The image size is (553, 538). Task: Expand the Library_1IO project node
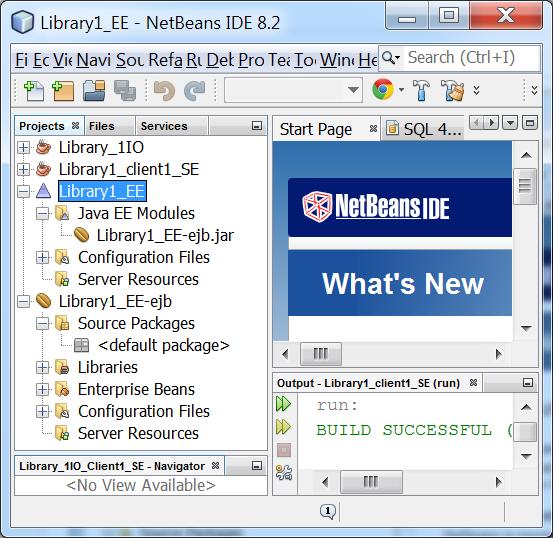click(23, 147)
